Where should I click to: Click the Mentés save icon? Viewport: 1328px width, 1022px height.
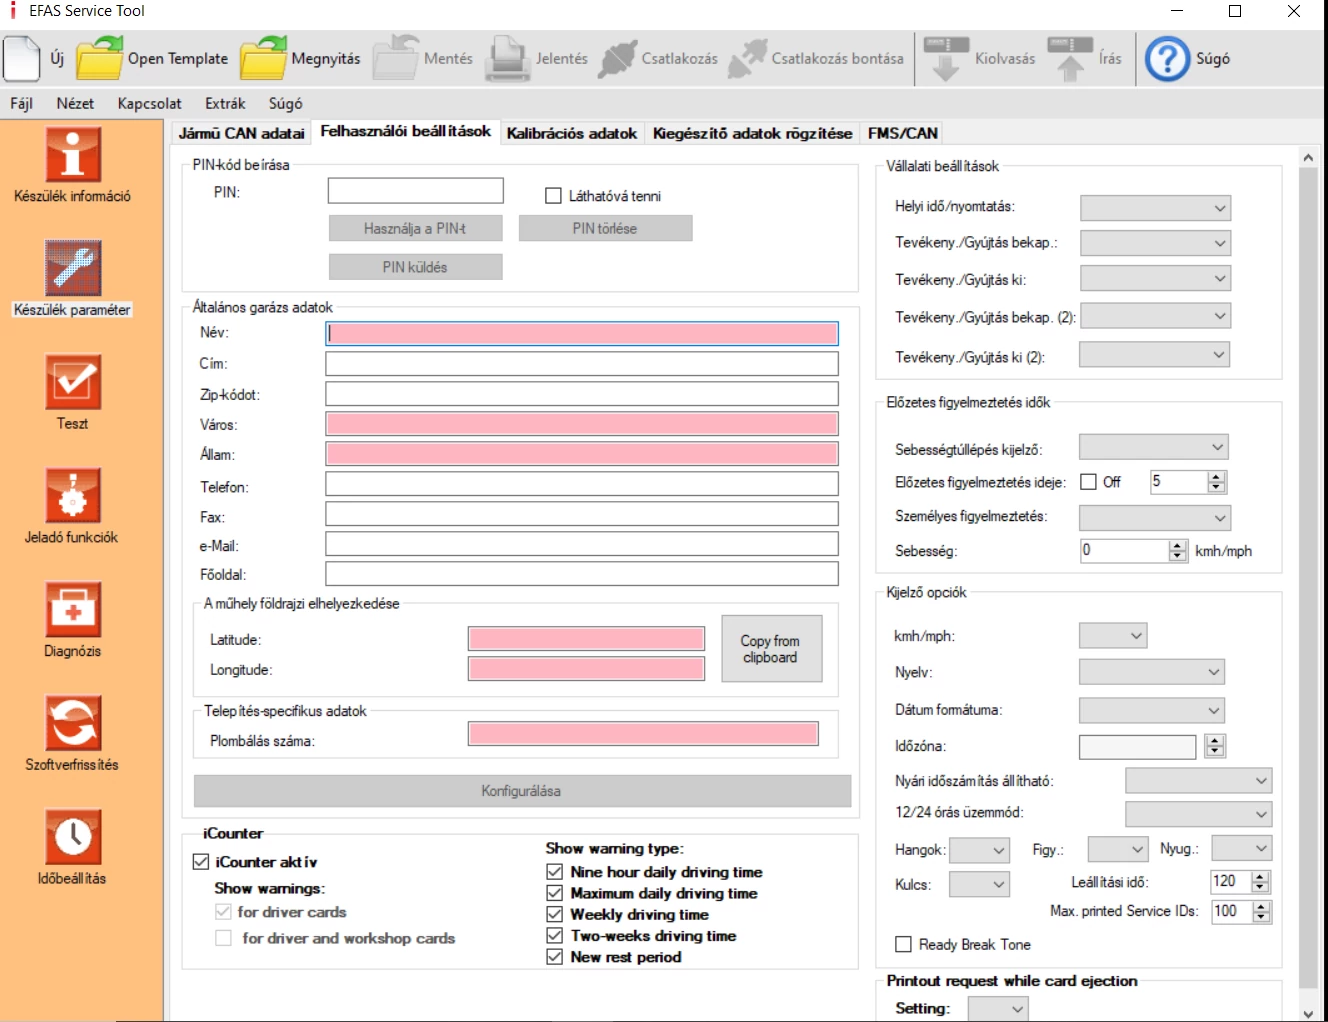[x=396, y=58]
